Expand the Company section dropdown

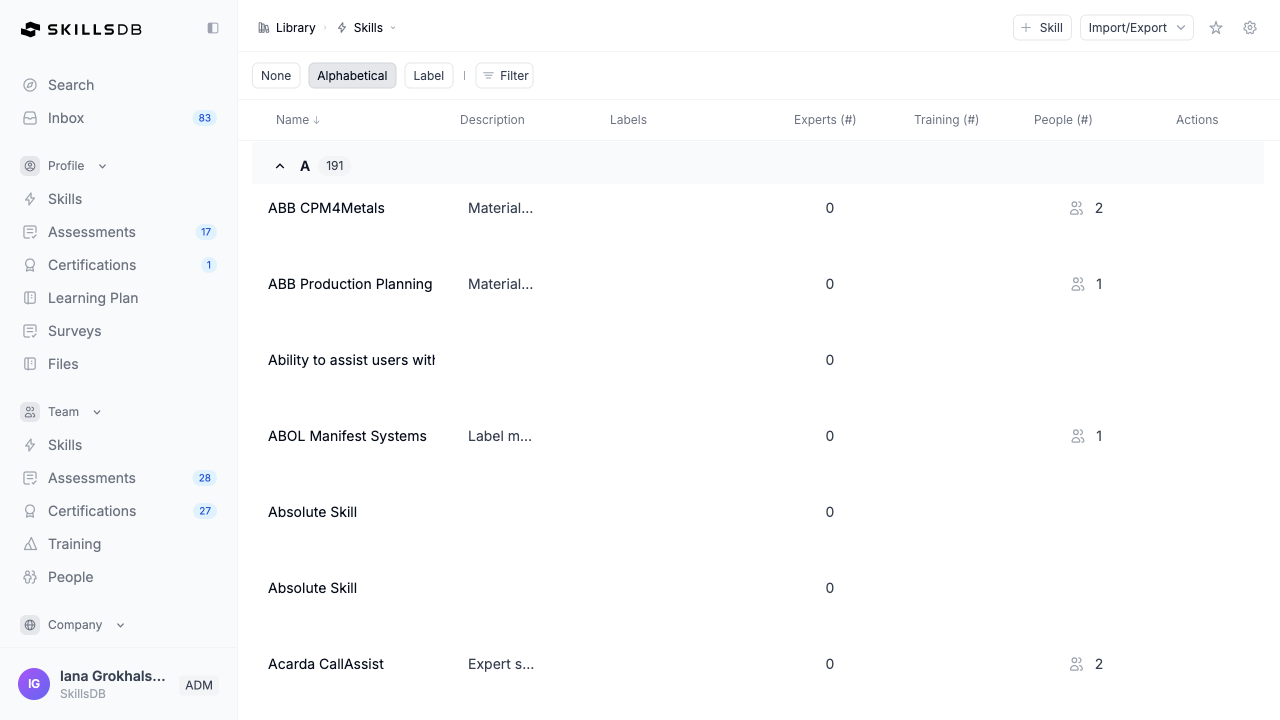pos(120,625)
